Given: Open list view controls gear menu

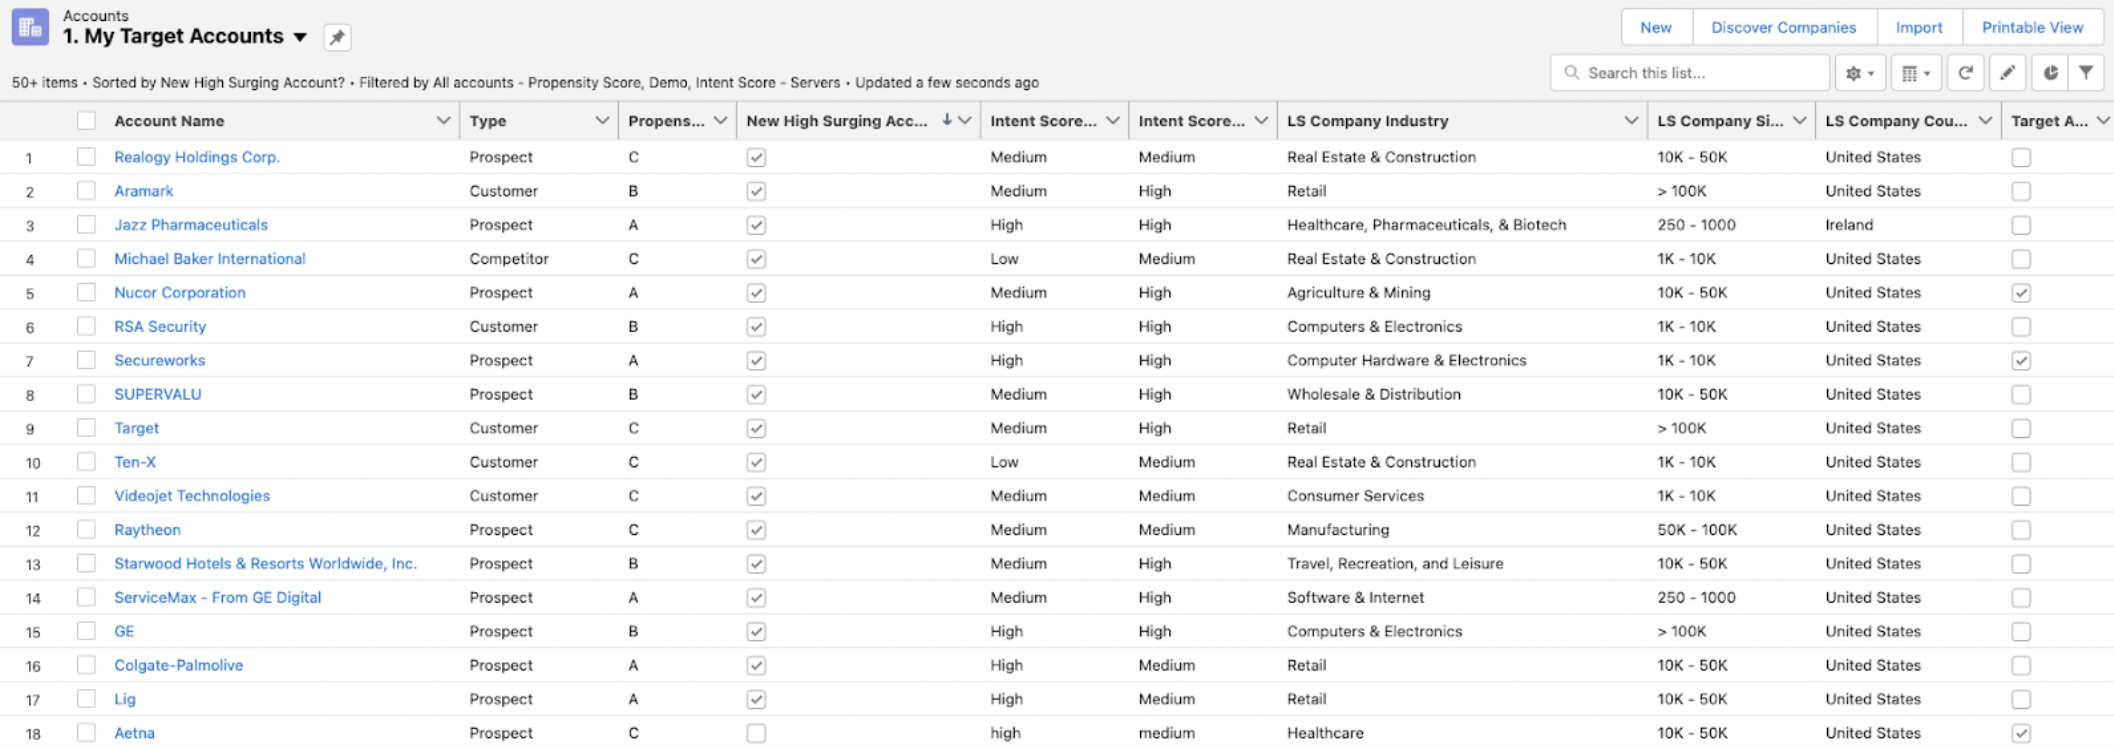Looking at the screenshot, I should click(1859, 73).
